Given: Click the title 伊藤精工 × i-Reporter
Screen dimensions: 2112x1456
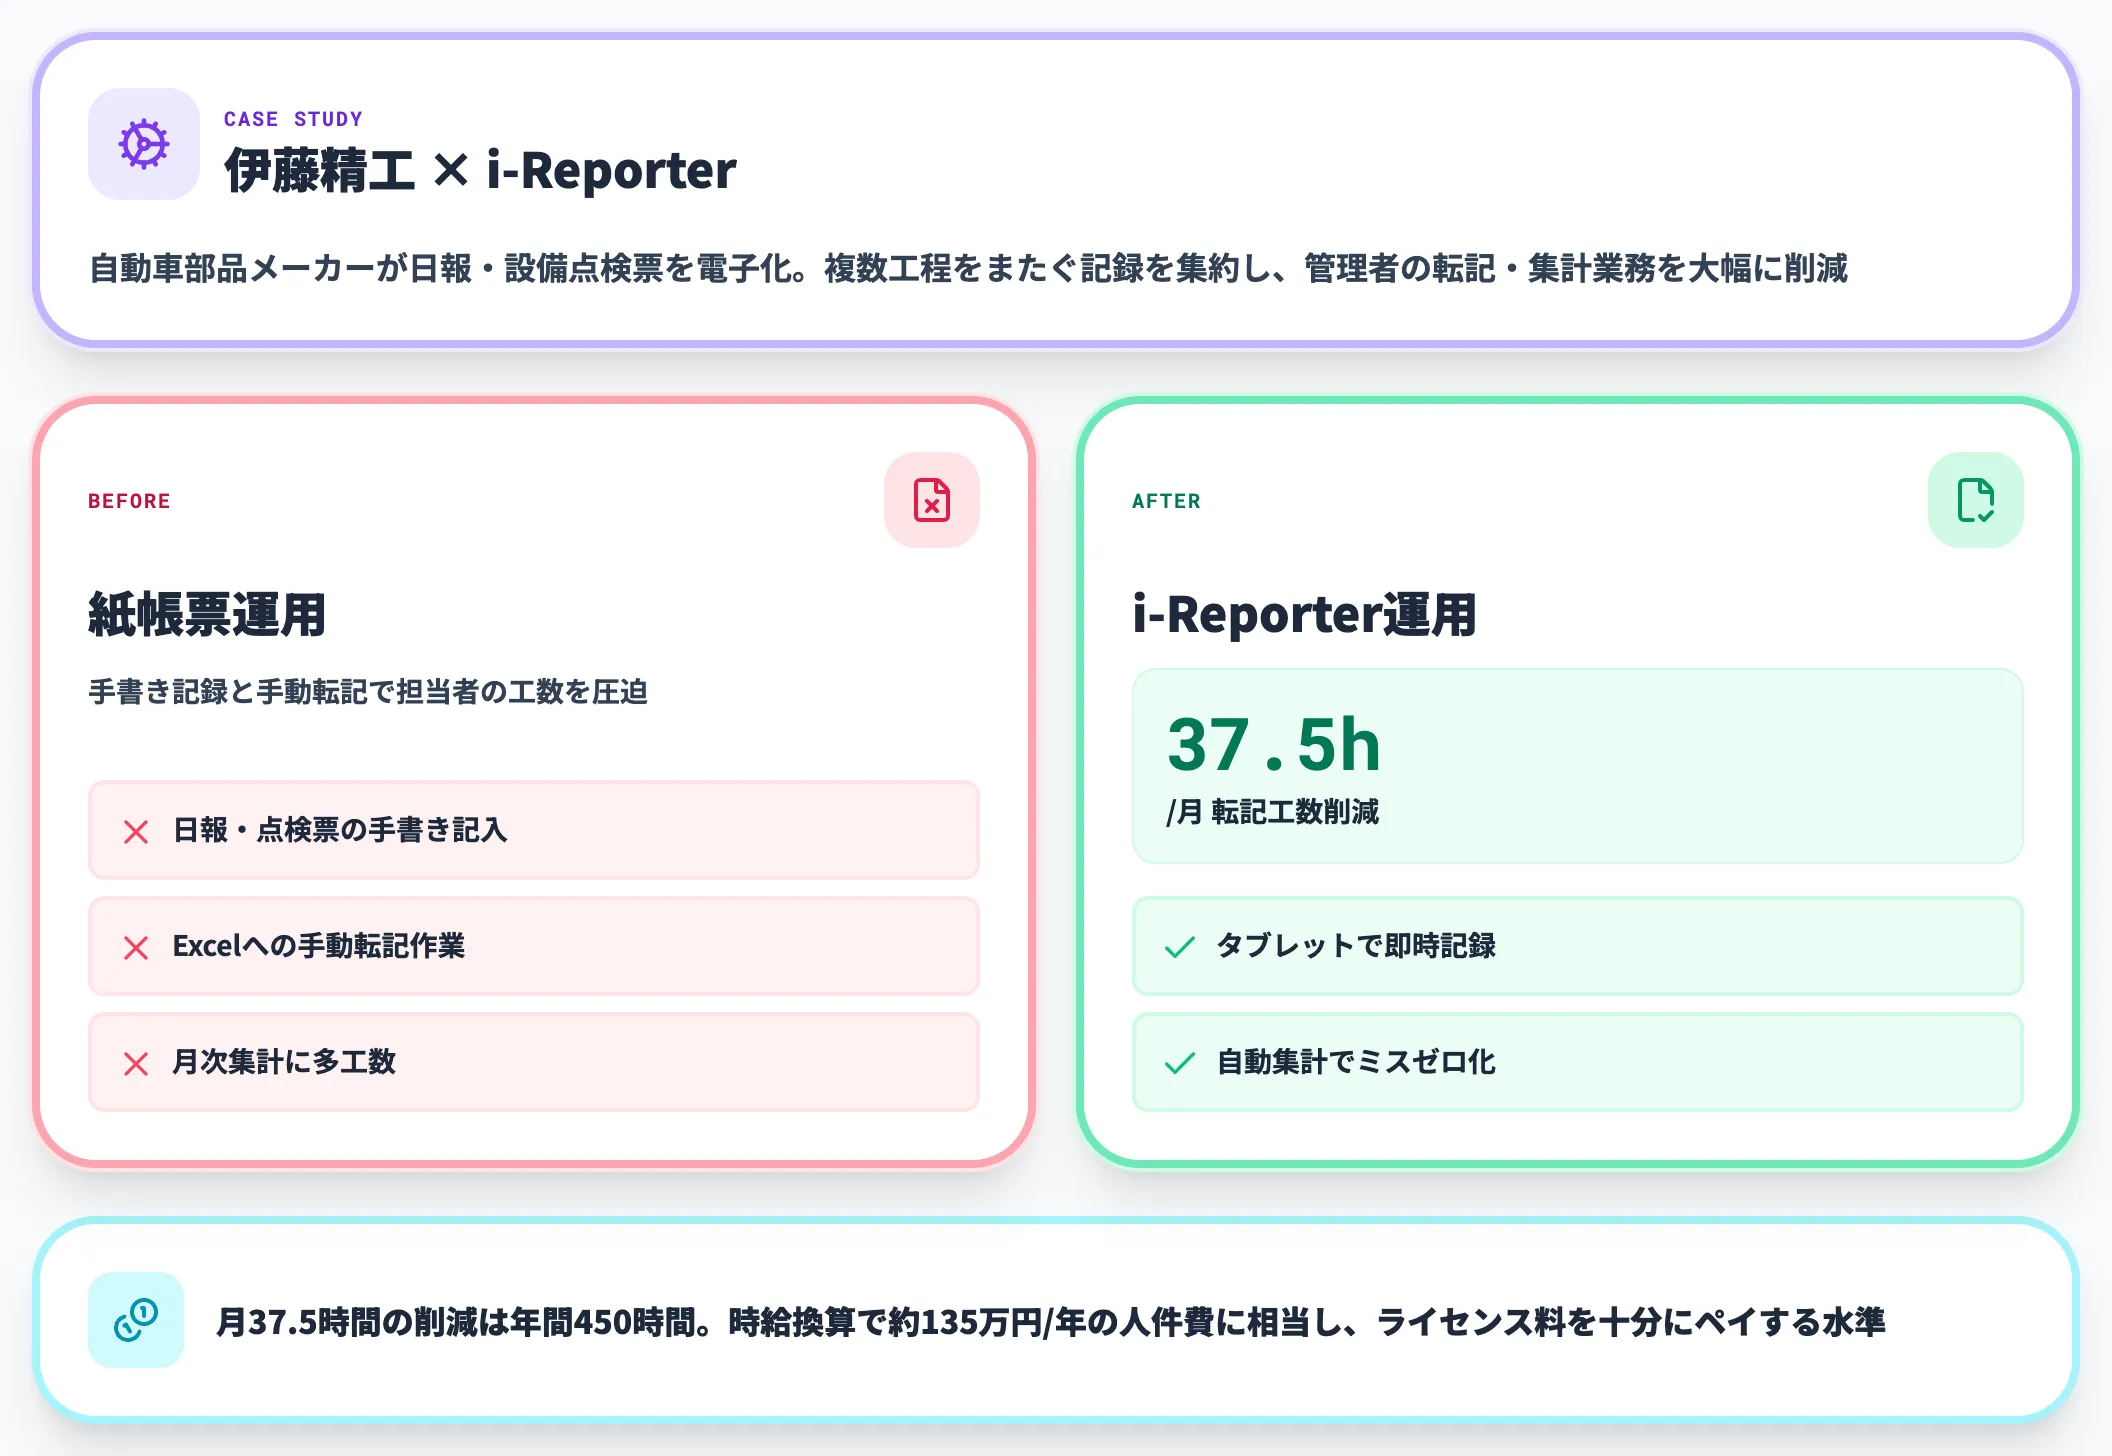Looking at the screenshot, I should click(480, 170).
